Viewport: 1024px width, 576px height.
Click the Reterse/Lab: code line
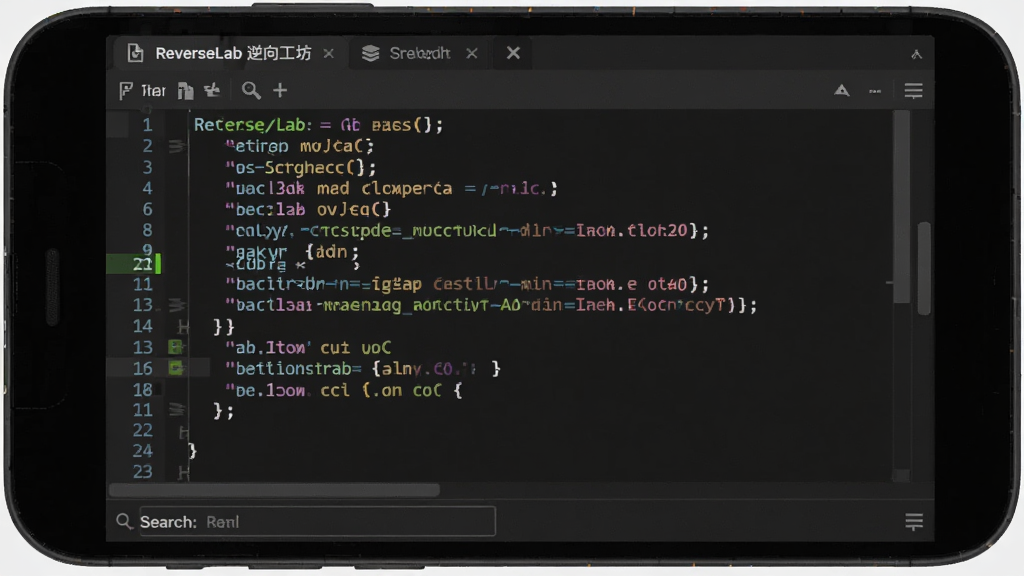tap(318, 125)
